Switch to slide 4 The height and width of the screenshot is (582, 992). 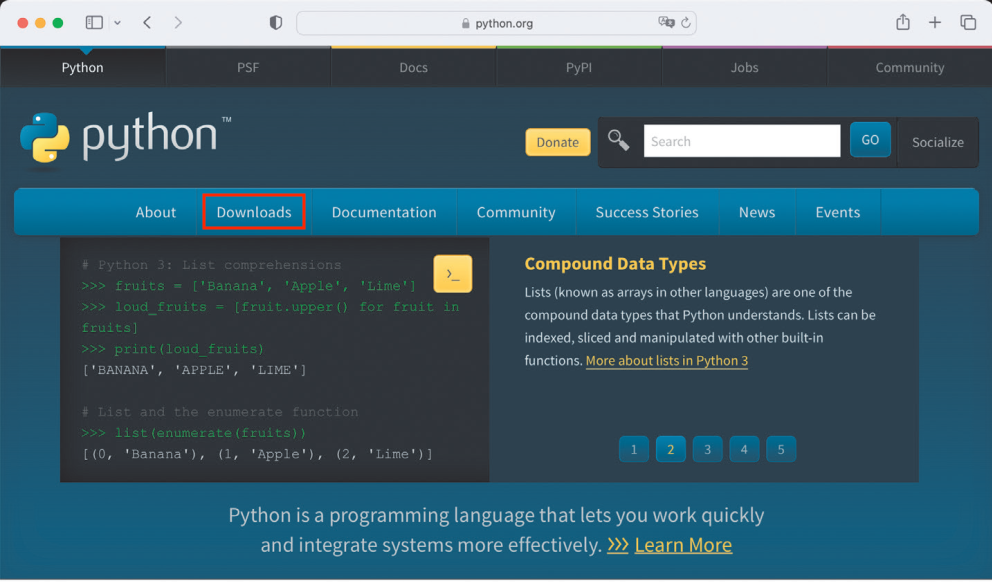coord(744,449)
